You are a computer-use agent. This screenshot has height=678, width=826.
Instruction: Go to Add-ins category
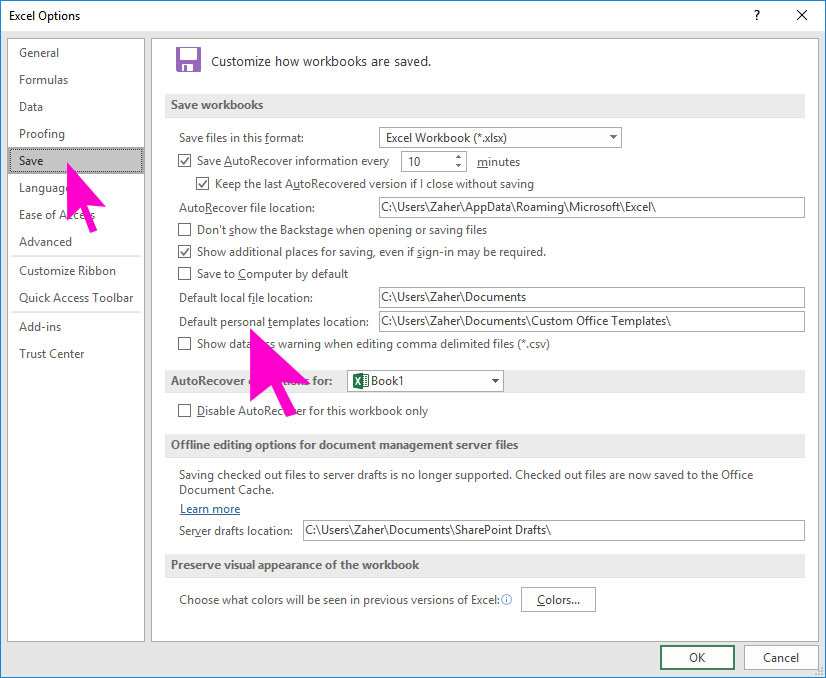tap(76, 327)
